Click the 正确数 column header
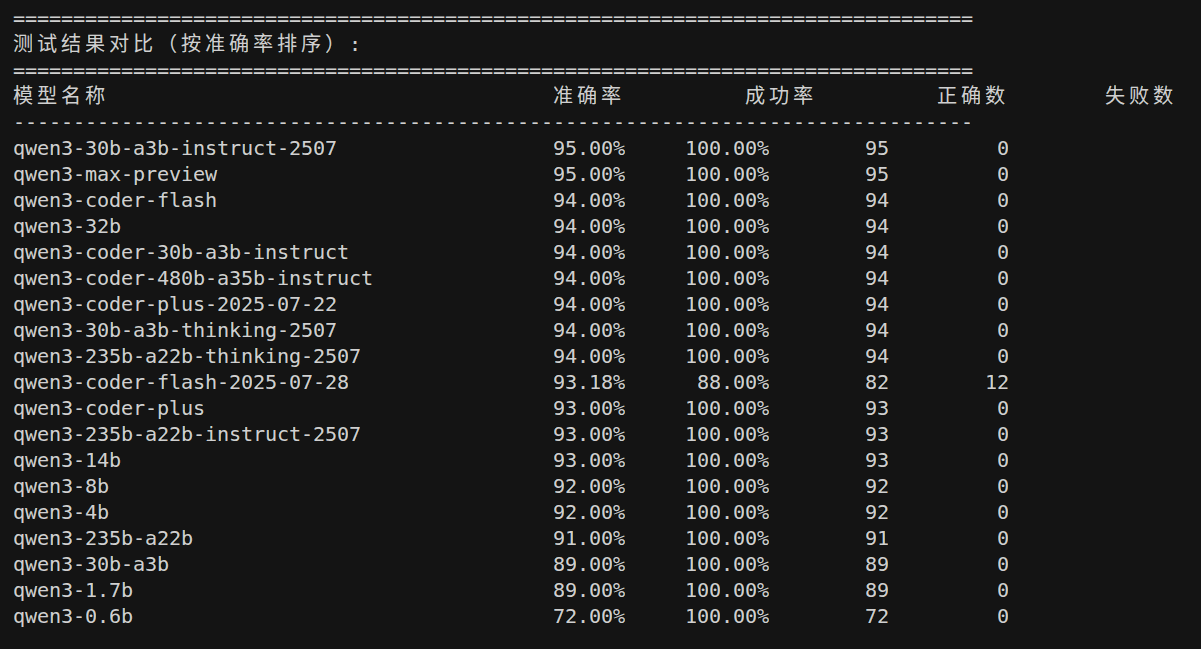 pos(971,95)
